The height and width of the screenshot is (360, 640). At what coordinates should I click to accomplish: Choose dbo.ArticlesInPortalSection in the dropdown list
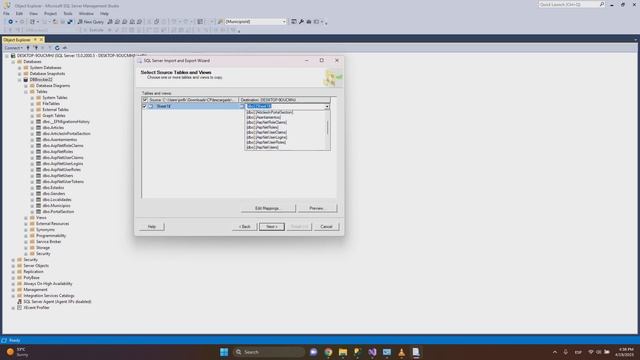click(270, 112)
